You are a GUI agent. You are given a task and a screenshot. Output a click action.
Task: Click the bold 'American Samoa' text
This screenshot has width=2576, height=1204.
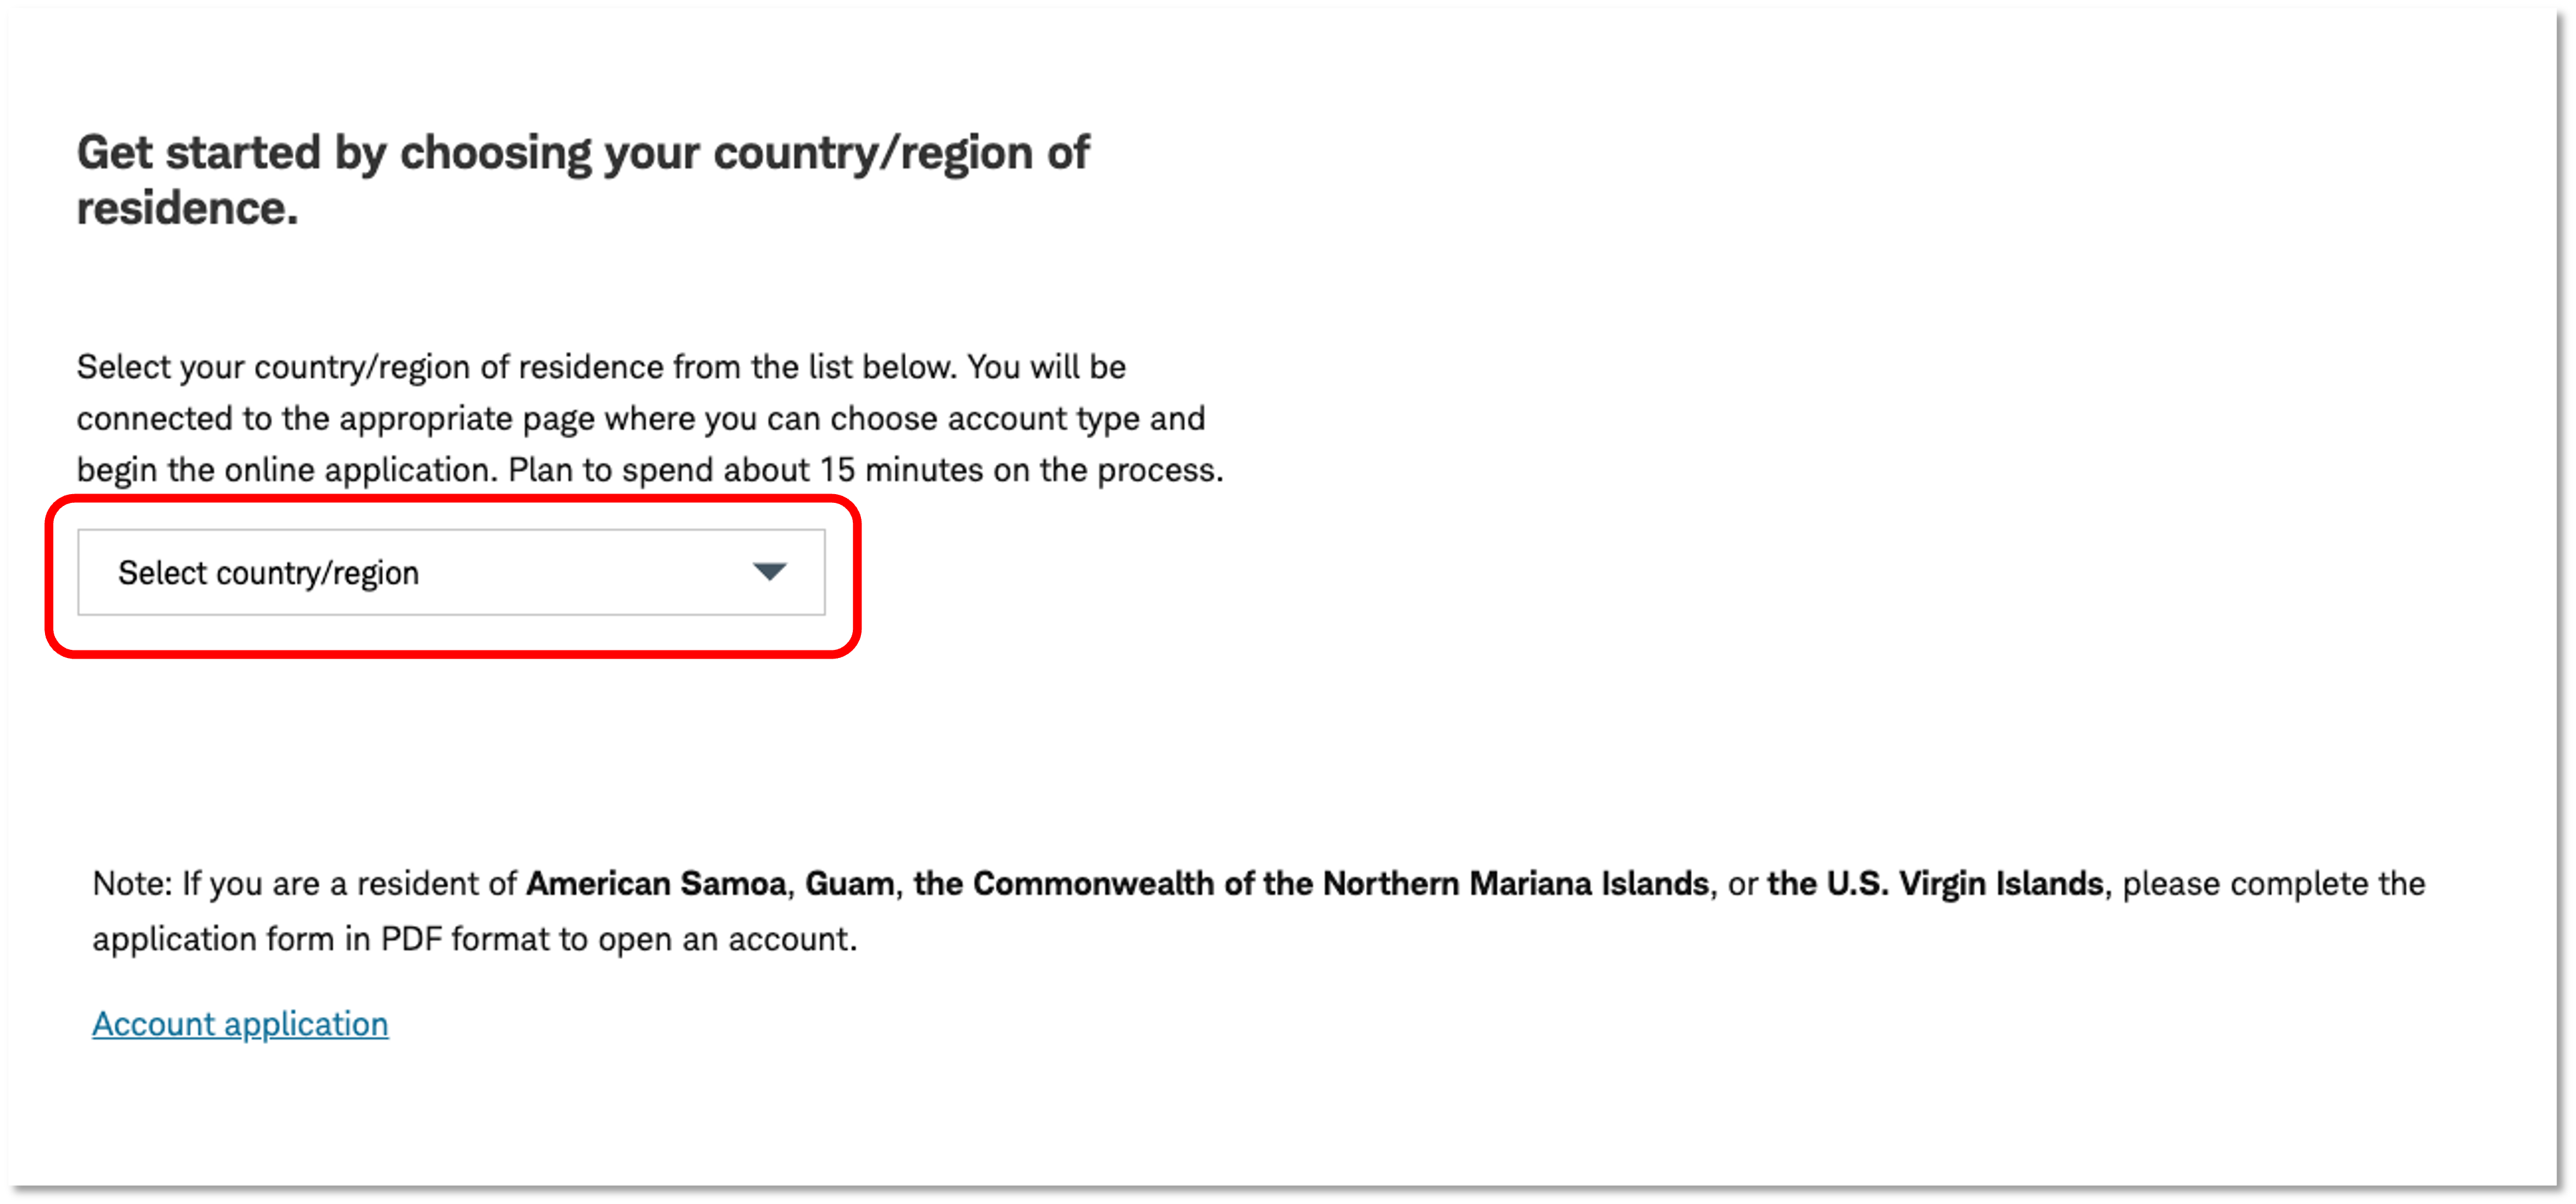coord(656,883)
